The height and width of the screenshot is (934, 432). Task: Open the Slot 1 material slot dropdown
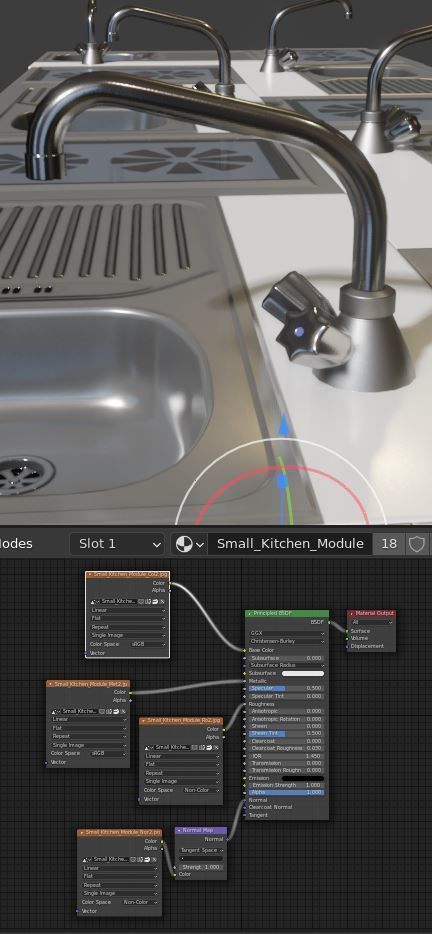click(117, 543)
